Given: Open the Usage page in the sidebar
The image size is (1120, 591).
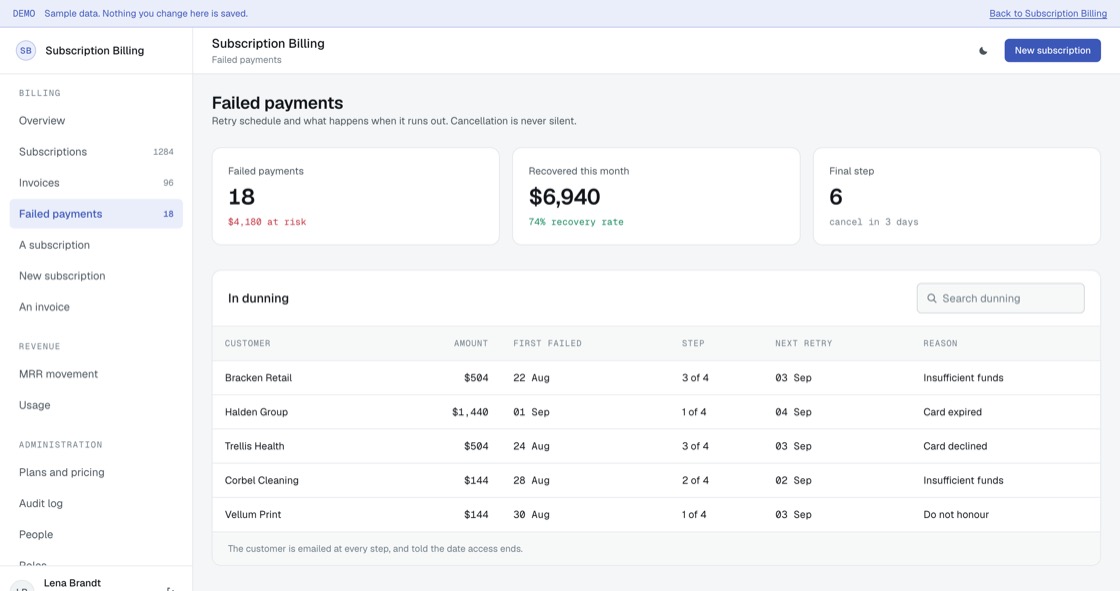Looking at the screenshot, I should click(x=96, y=405).
